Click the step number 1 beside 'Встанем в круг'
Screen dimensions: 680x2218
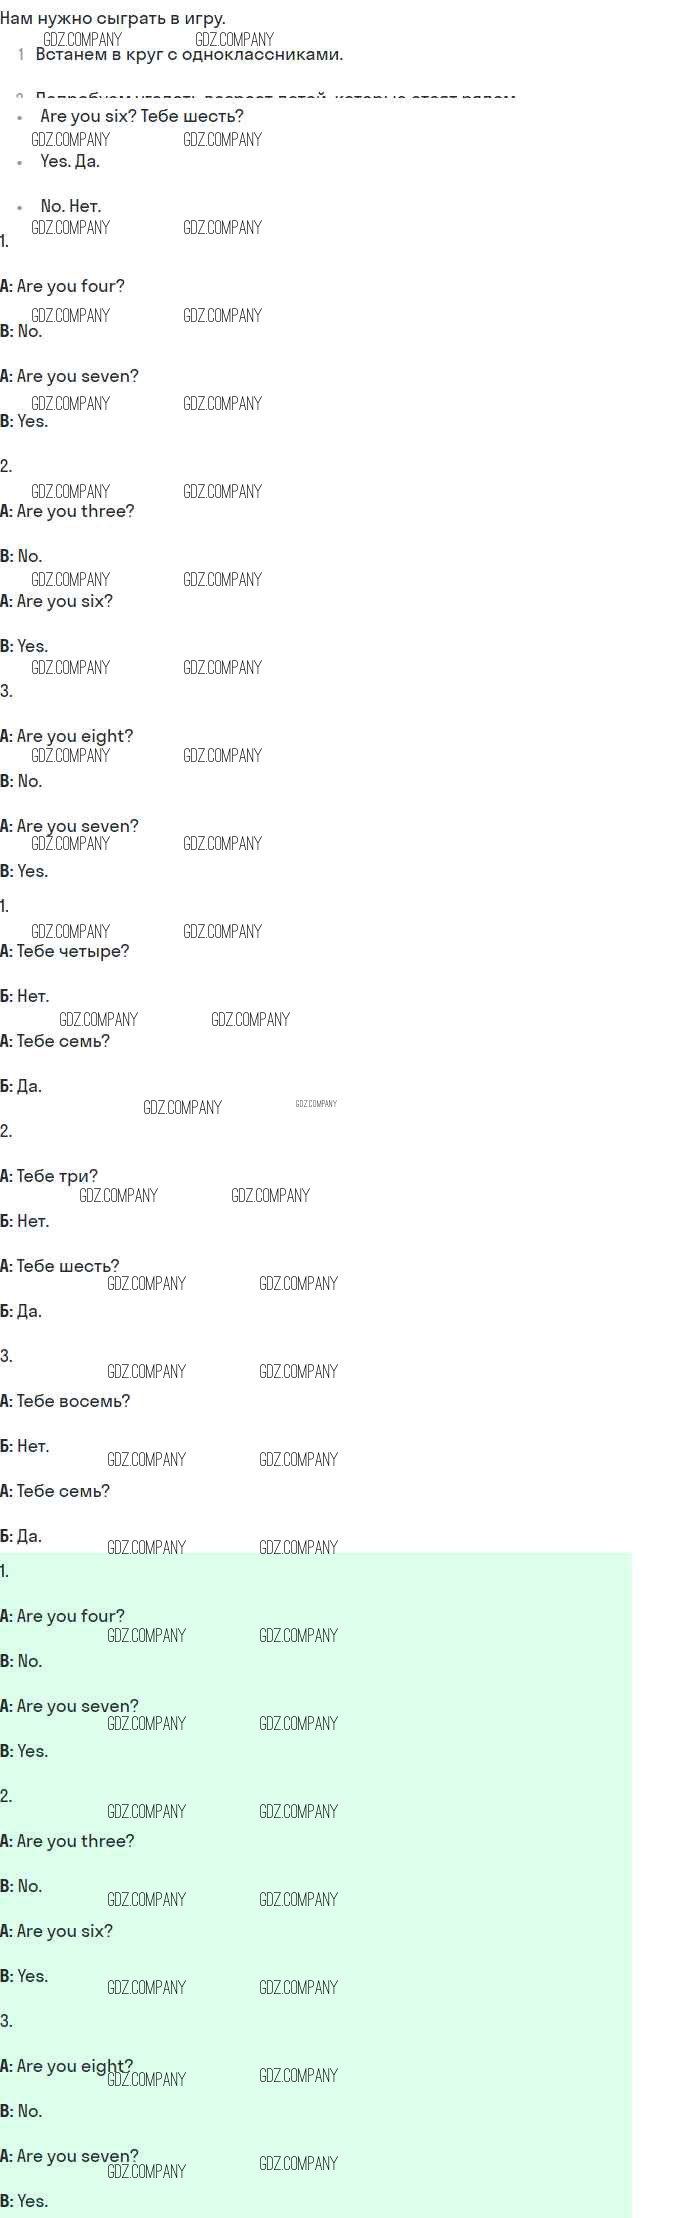pyautogui.click(x=20, y=54)
